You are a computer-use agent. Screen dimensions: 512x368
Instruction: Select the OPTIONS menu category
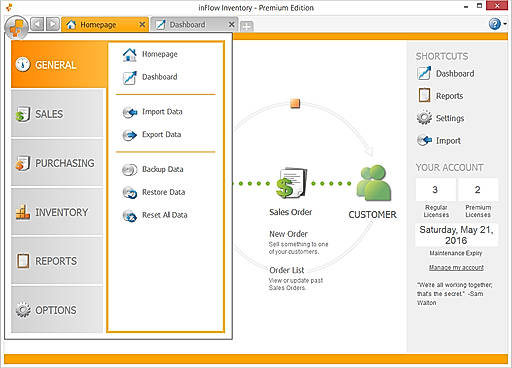pyautogui.click(x=57, y=310)
